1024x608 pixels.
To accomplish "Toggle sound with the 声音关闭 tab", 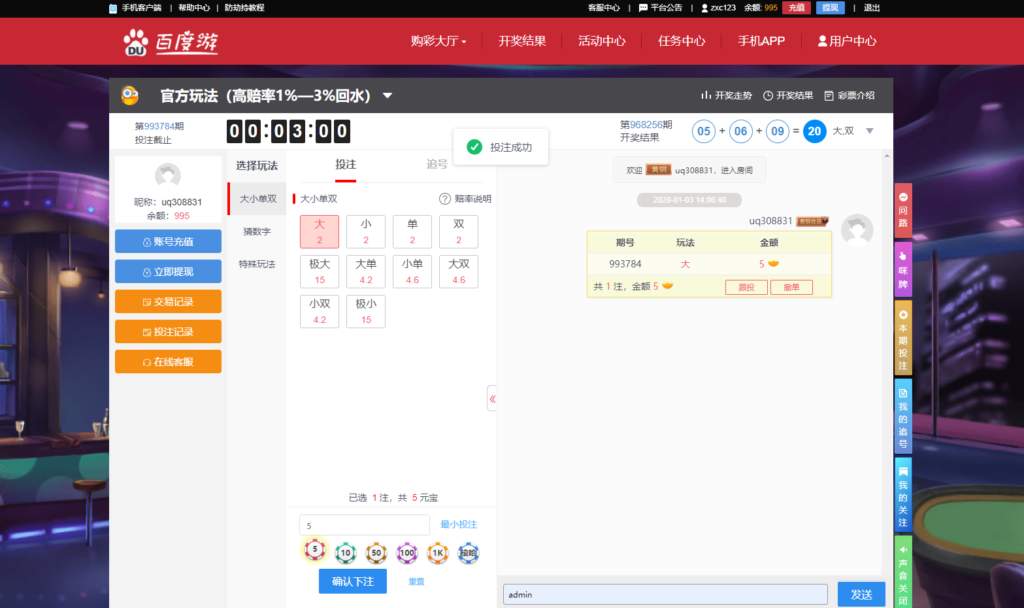I will [x=903, y=572].
